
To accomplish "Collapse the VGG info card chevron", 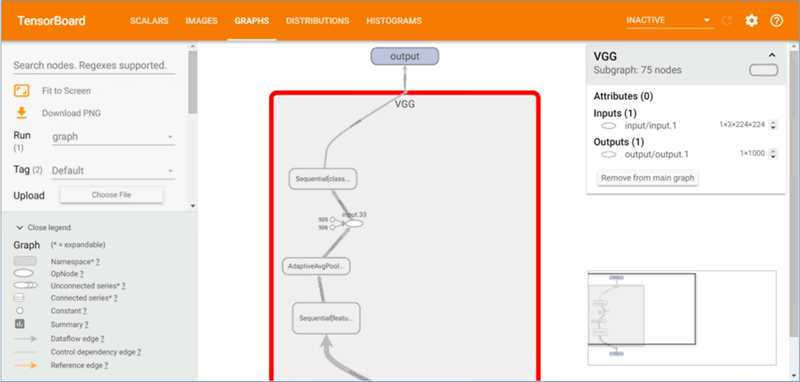I will [x=772, y=55].
